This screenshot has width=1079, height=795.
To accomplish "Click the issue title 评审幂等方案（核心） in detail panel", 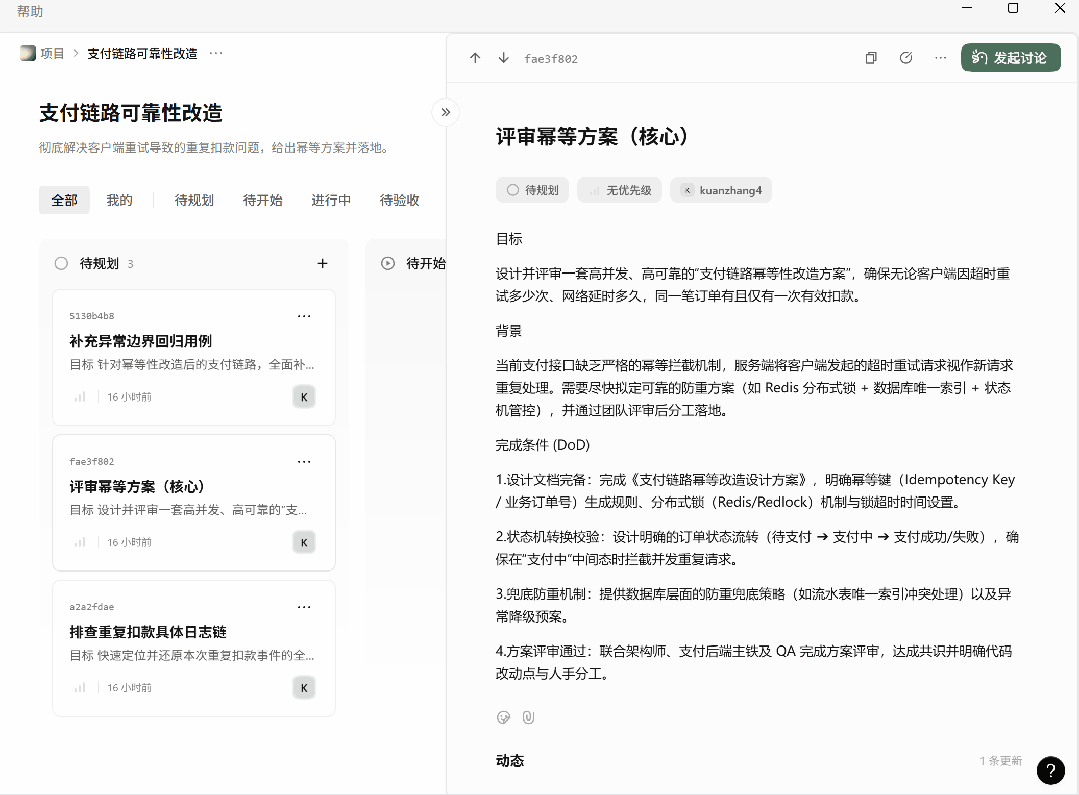I will click(x=592, y=136).
